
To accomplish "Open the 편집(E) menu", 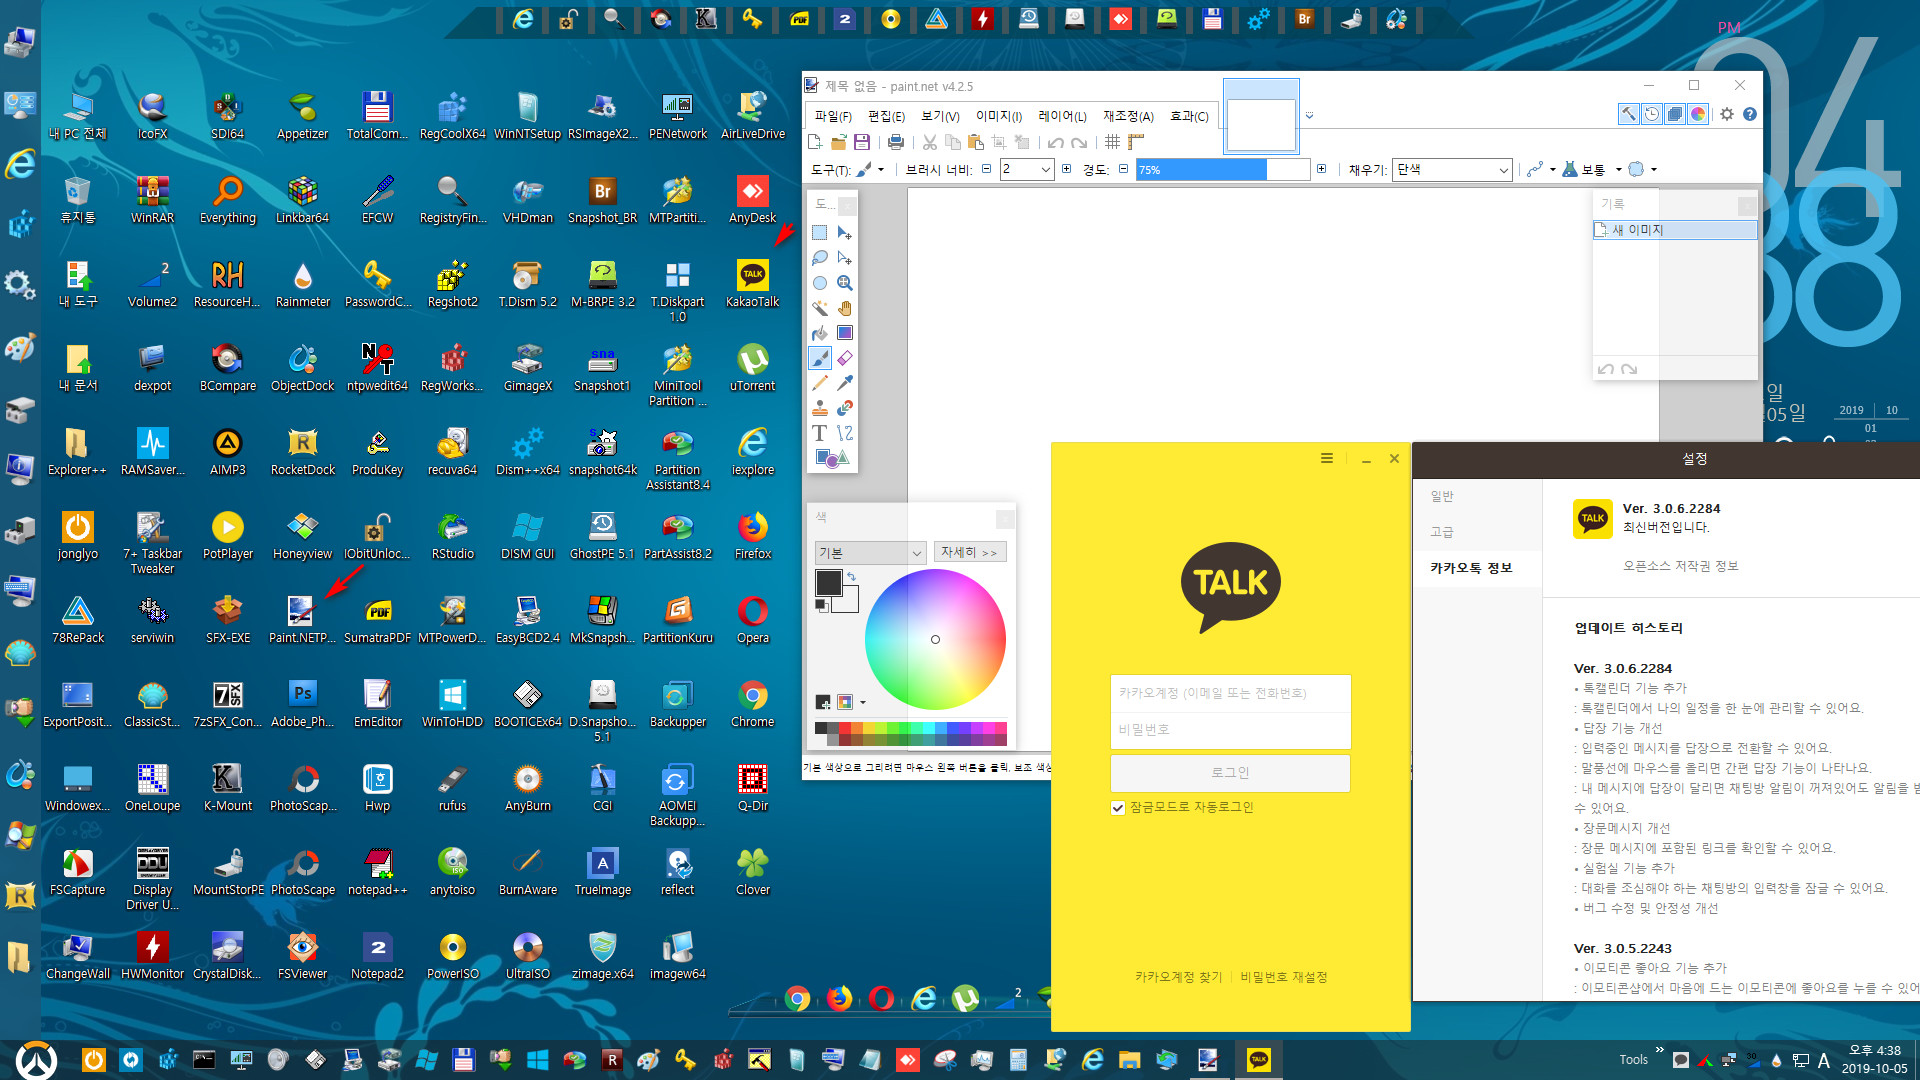I will 886,116.
